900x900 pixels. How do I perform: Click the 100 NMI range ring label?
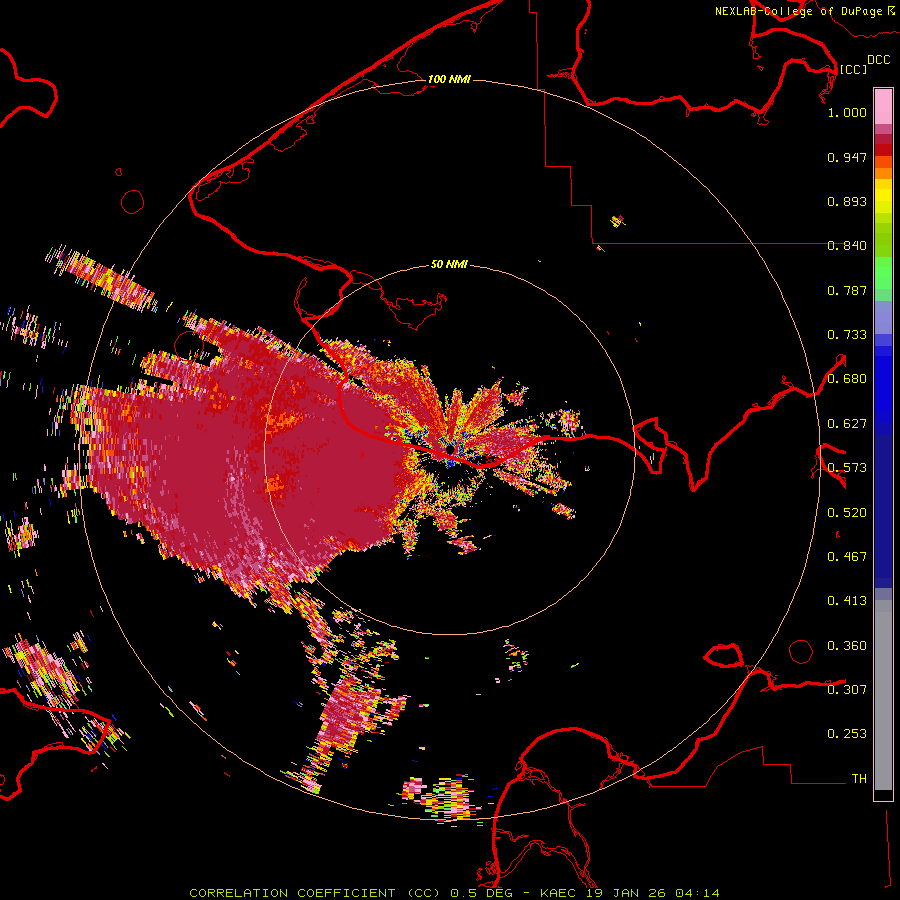click(x=449, y=79)
